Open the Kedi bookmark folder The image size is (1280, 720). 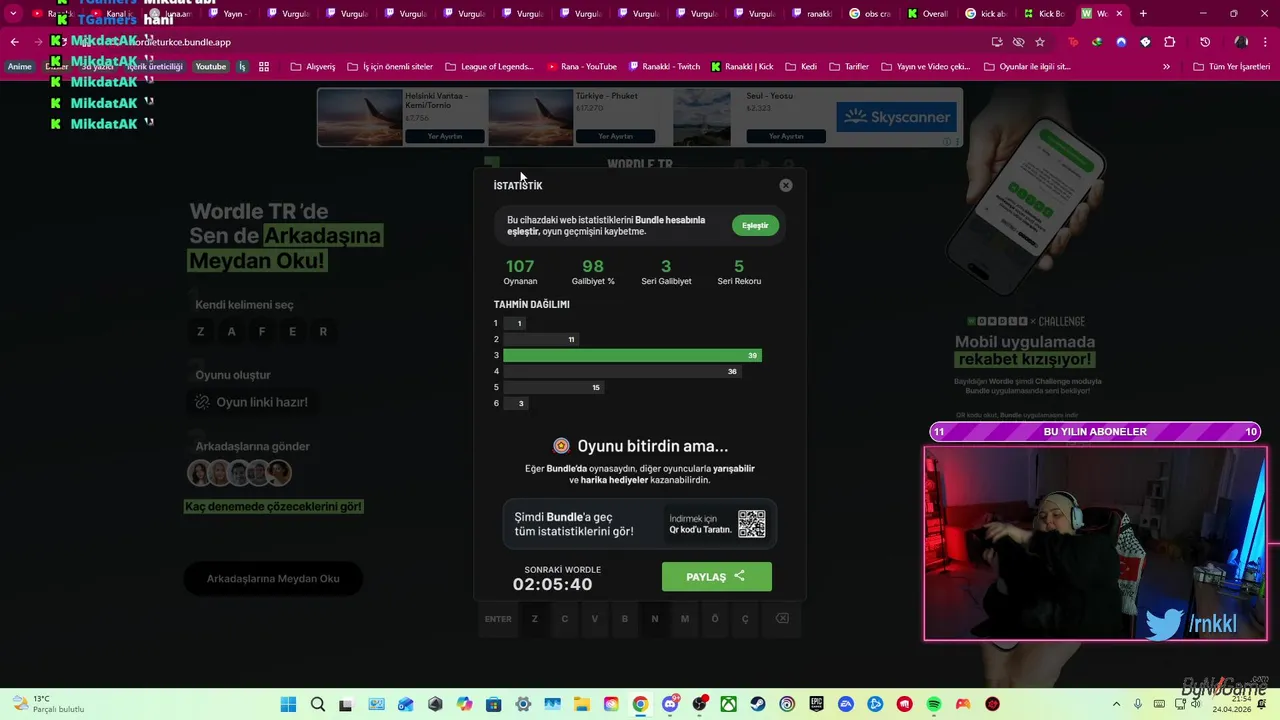point(801,67)
